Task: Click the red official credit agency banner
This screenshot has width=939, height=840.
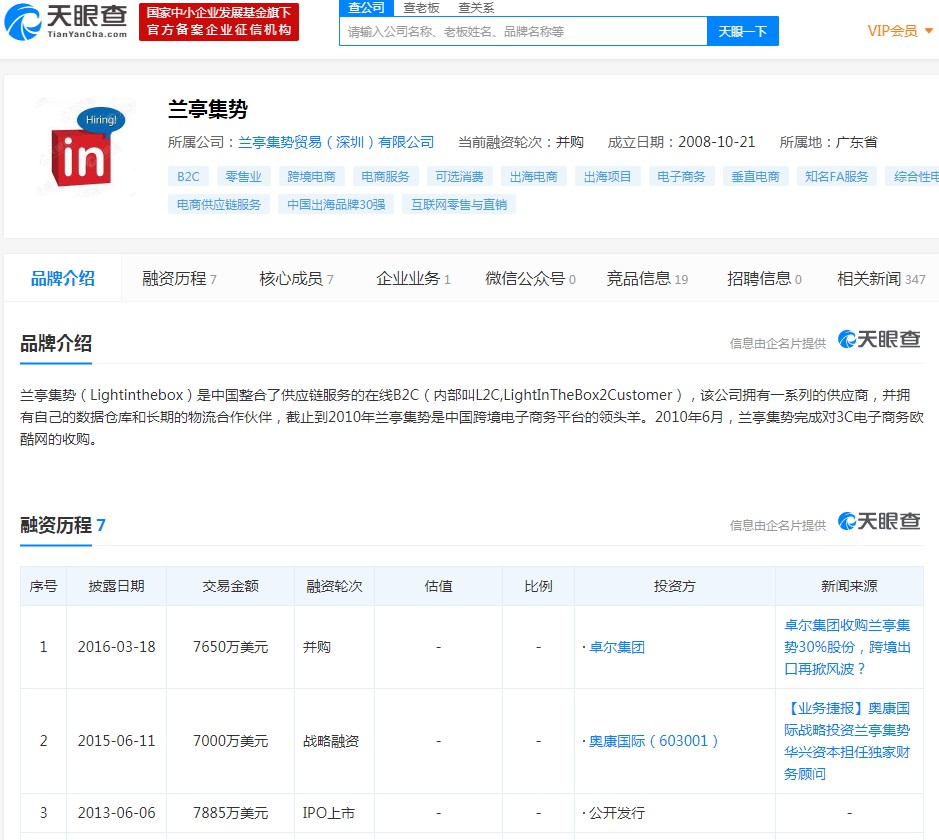Action: coord(219,22)
